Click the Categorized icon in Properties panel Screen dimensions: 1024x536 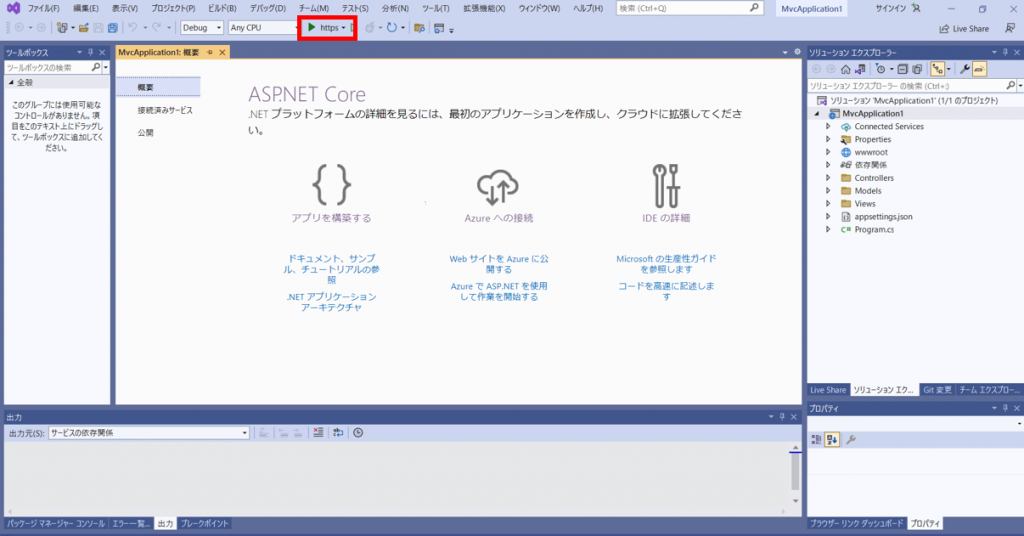click(816, 440)
